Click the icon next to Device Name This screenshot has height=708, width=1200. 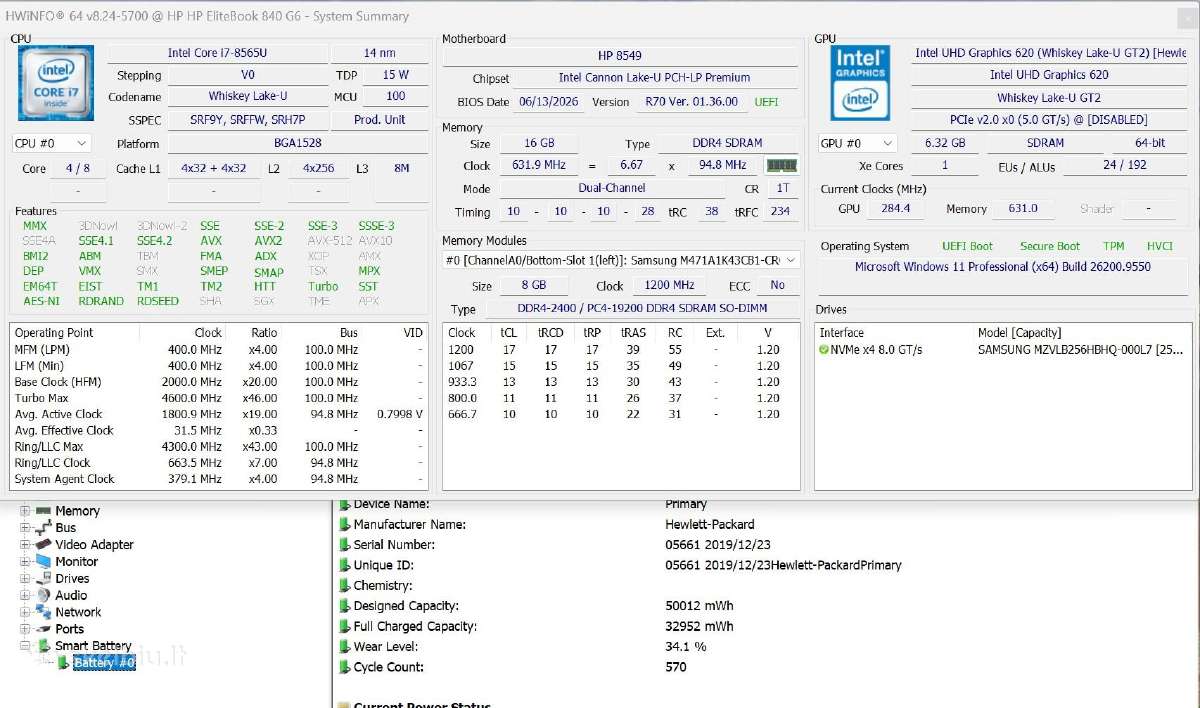pos(345,504)
